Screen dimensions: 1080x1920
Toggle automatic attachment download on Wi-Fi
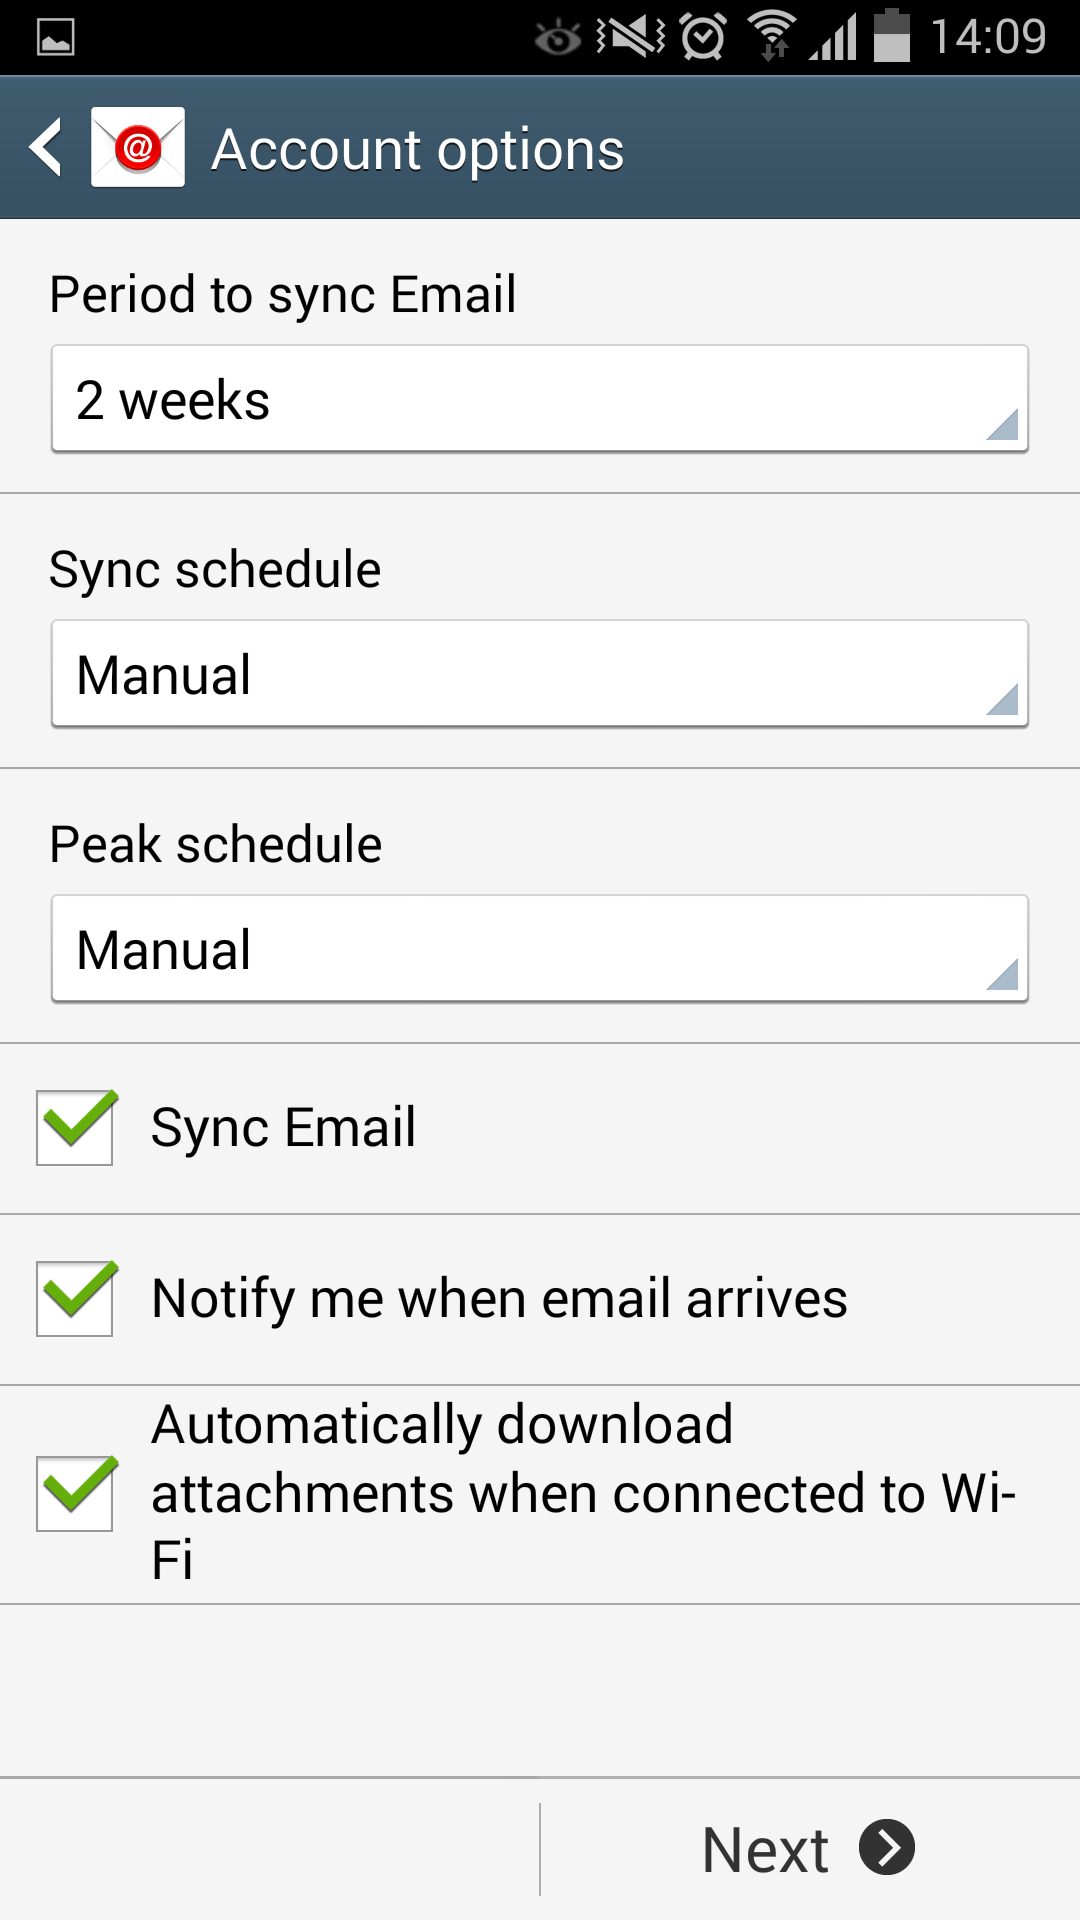[76, 1494]
